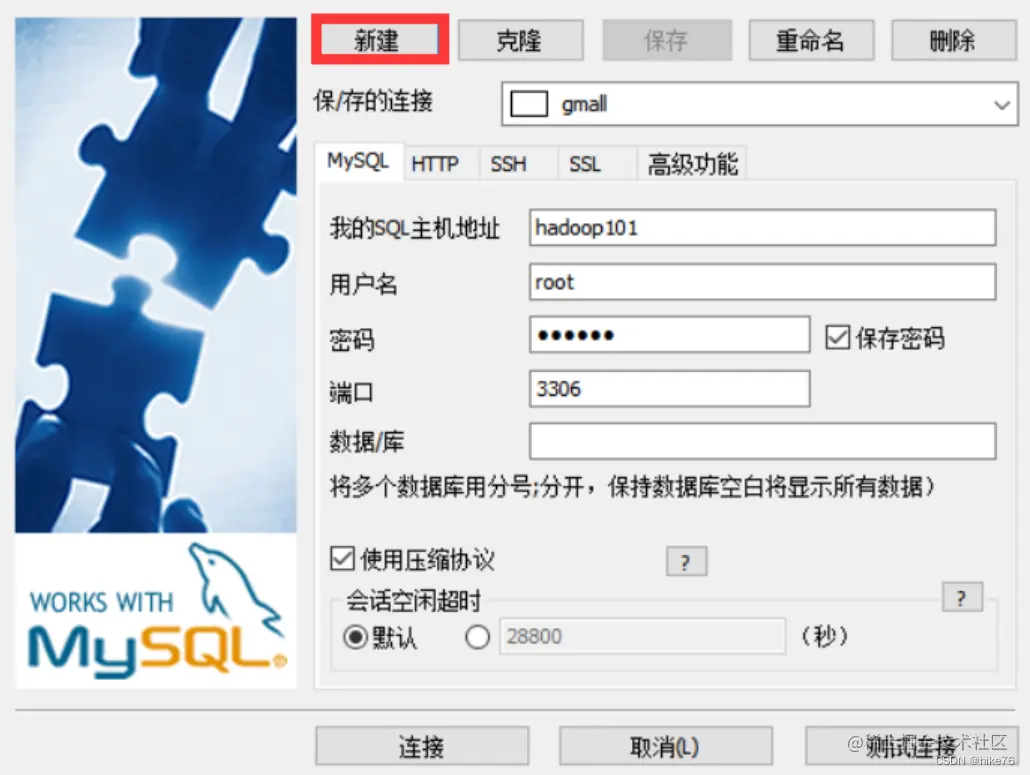This screenshot has width=1030, height=775.
Task: Click the port field showing 3306
Action: (x=669, y=389)
